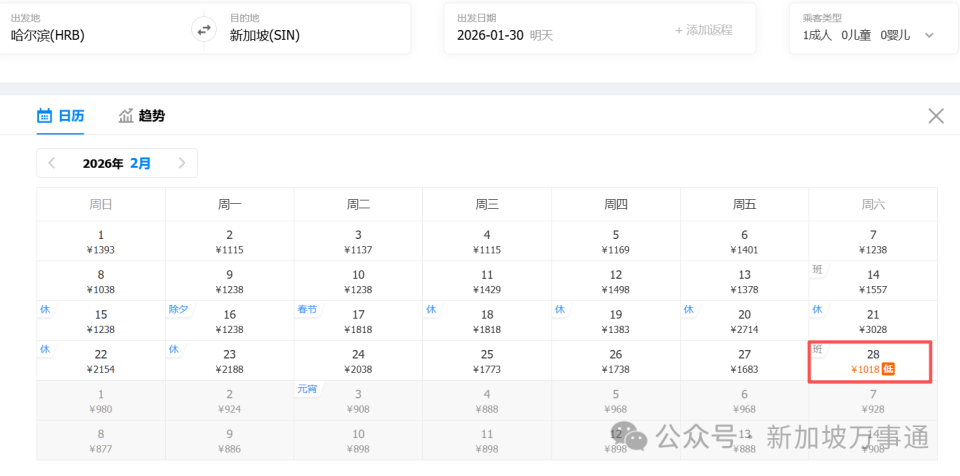Image resolution: width=960 pixels, height=476 pixels.
Task: Switch to the 趋势 trend tab
Action: point(141,116)
